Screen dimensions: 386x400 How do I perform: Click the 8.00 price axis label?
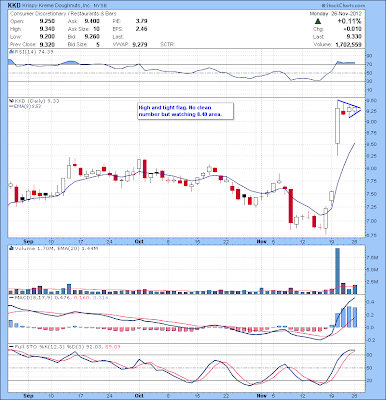(x=373, y=168)
